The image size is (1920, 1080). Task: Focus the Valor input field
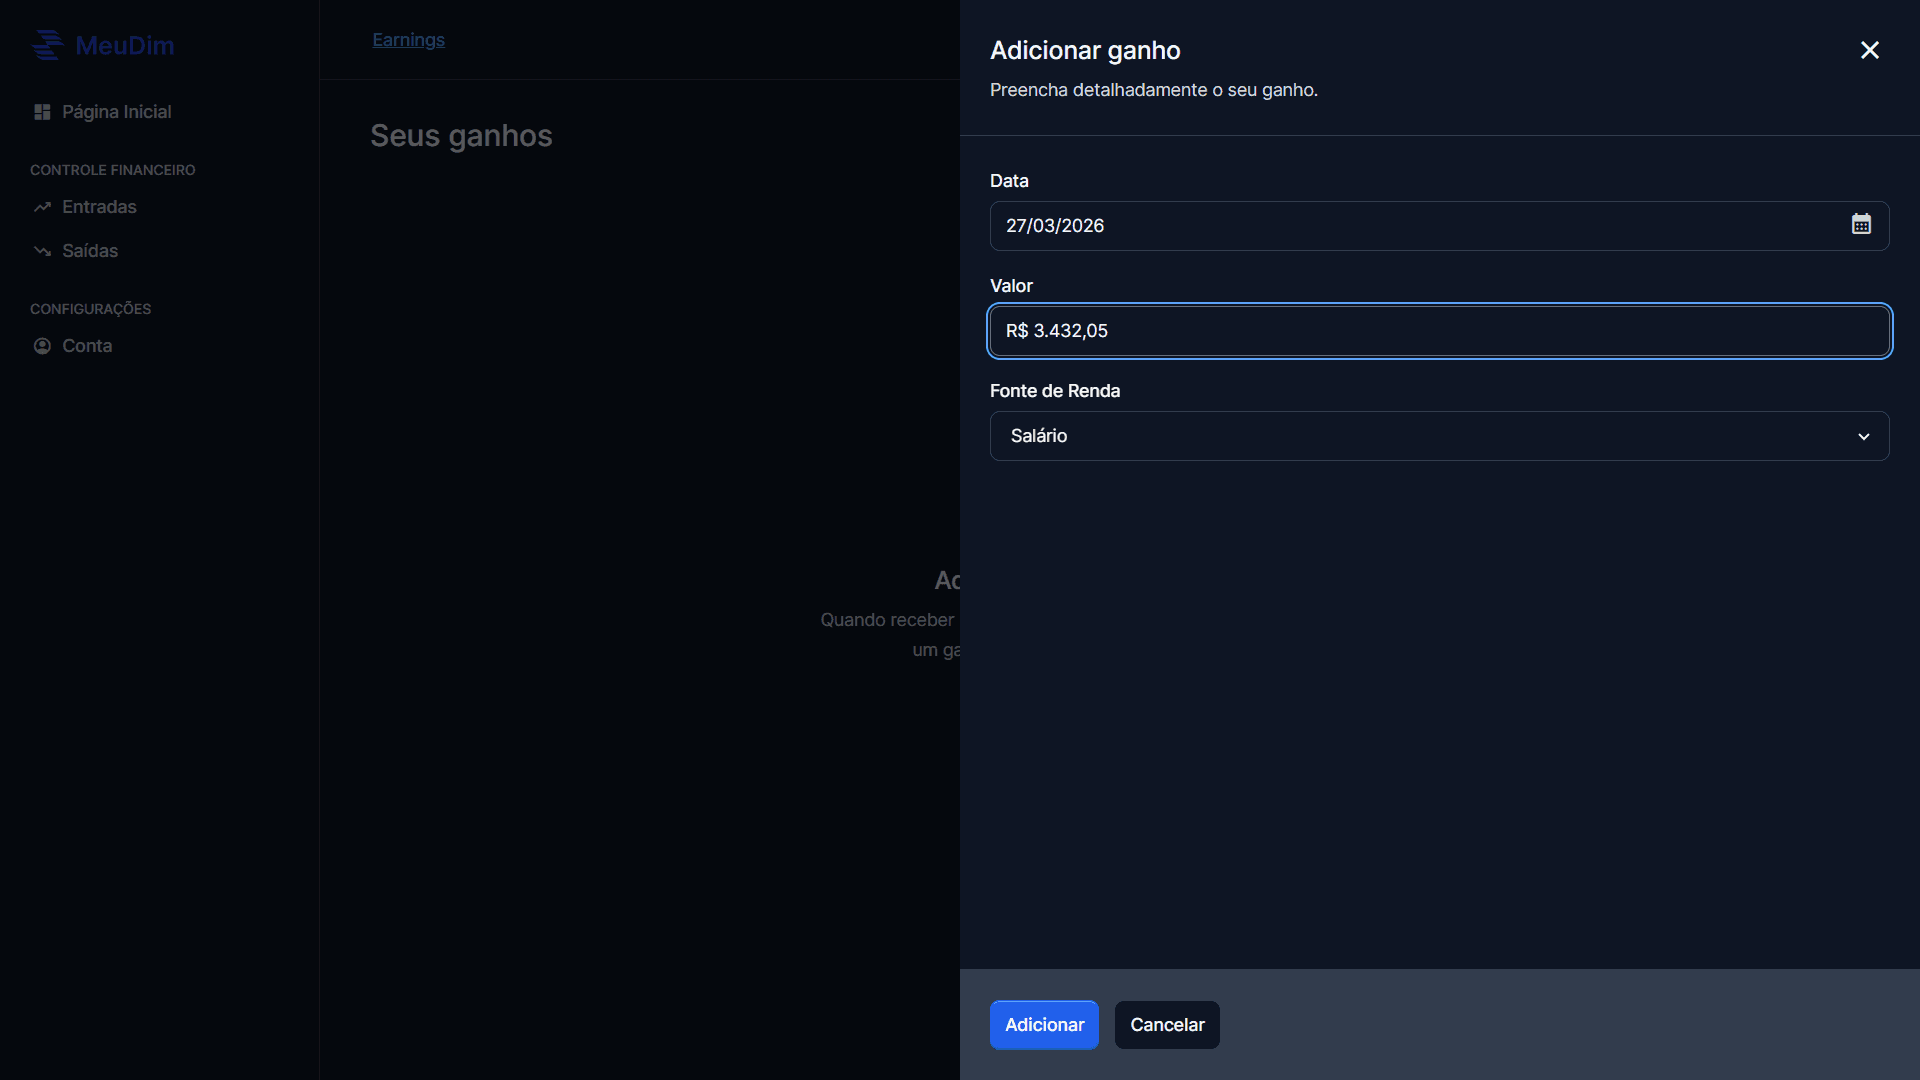[x=1439, y=331]
